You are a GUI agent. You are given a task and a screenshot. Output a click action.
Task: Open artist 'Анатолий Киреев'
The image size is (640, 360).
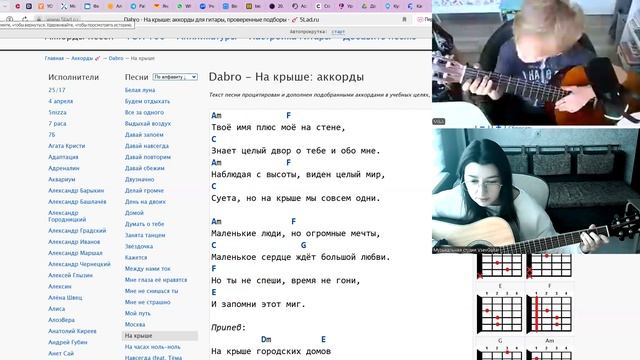tap(72, 331)
